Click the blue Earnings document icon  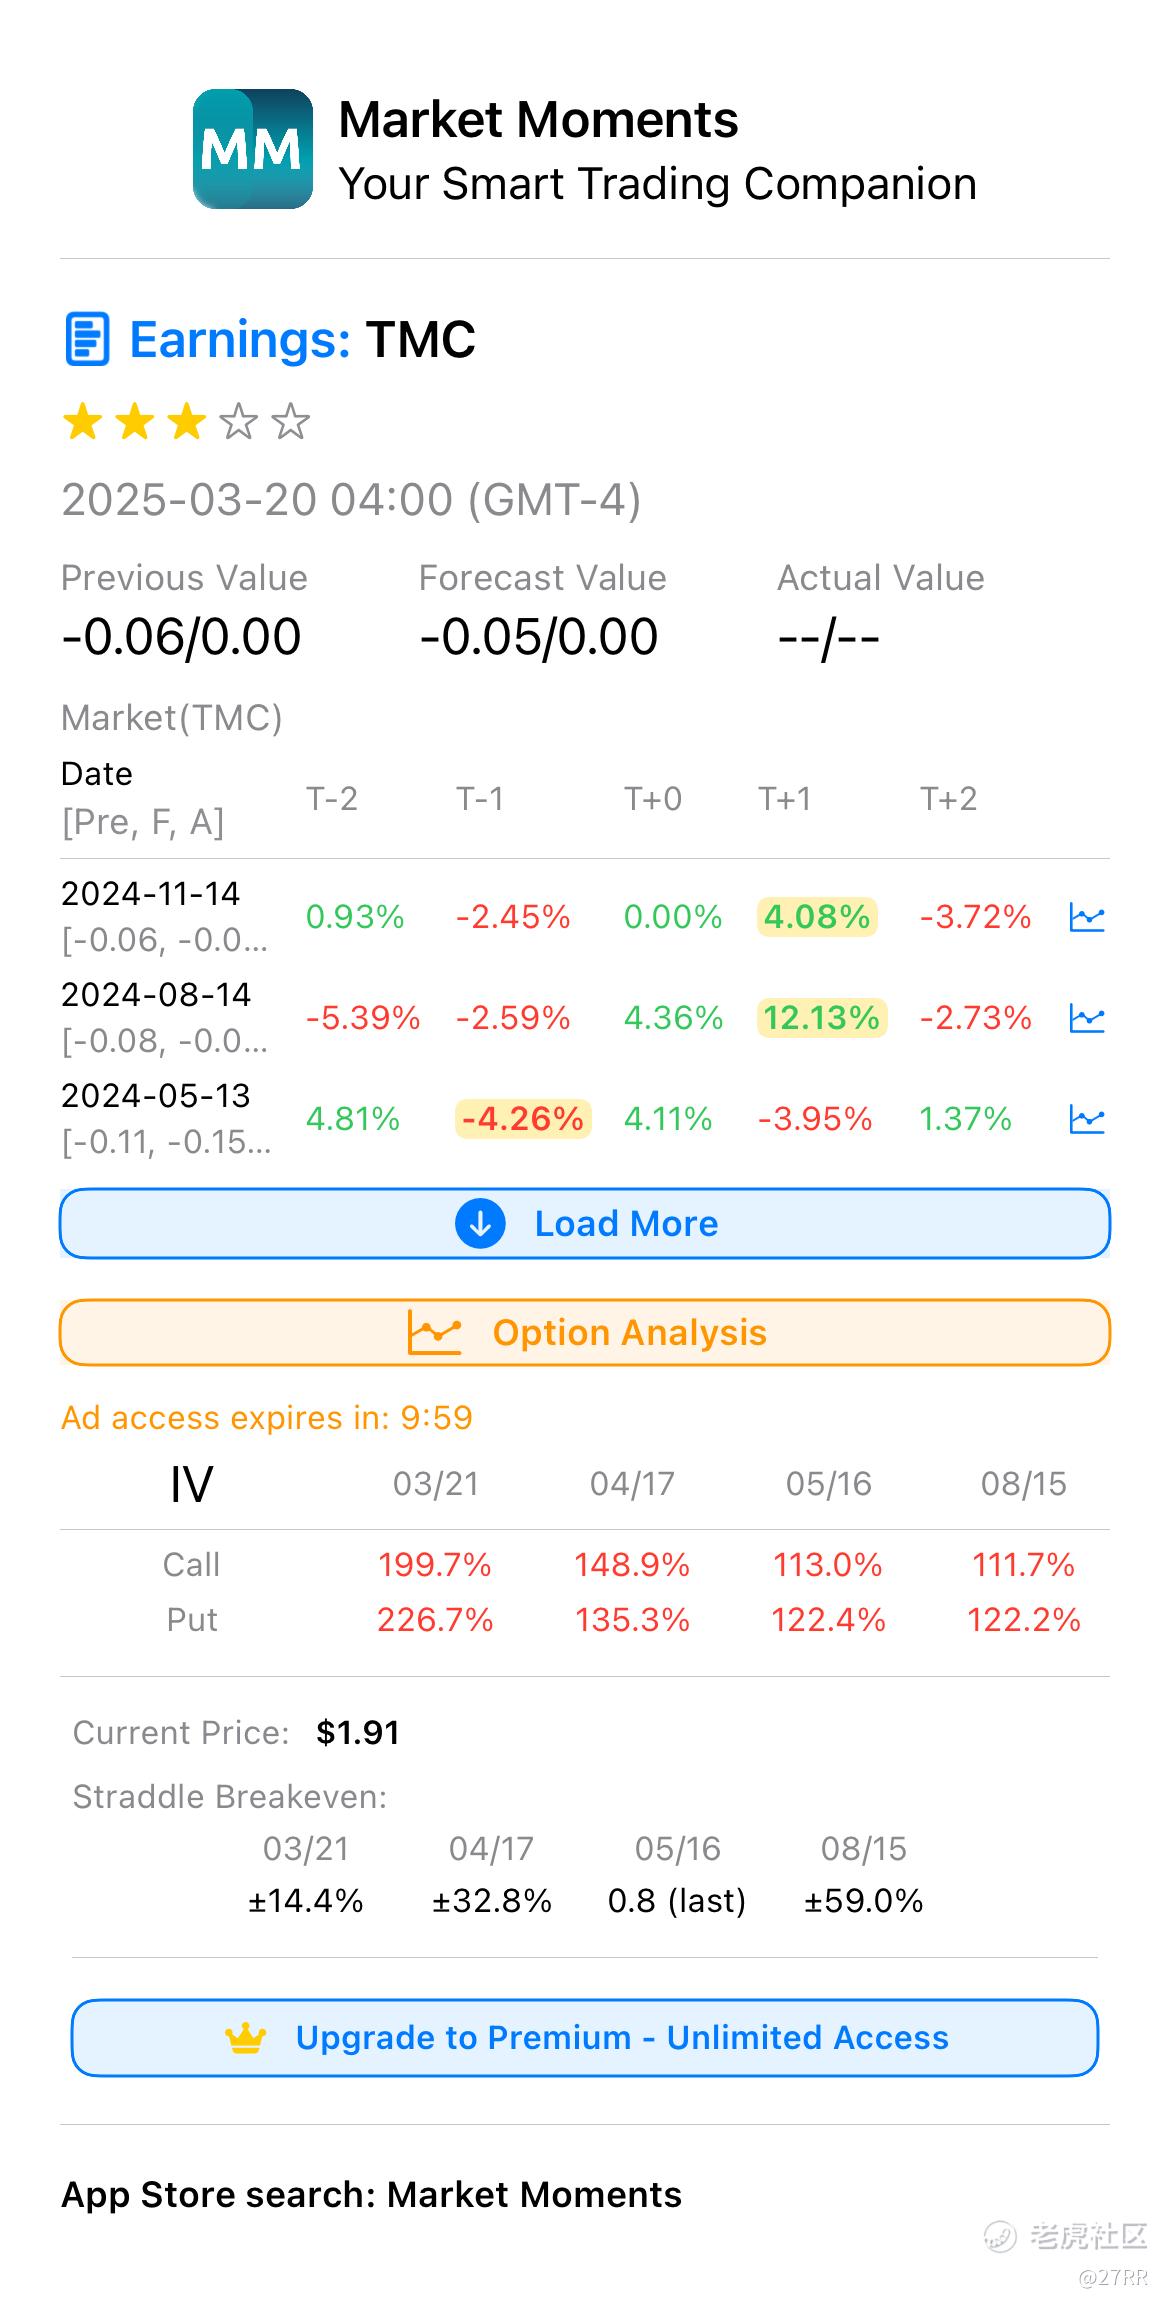click(87, 339)
